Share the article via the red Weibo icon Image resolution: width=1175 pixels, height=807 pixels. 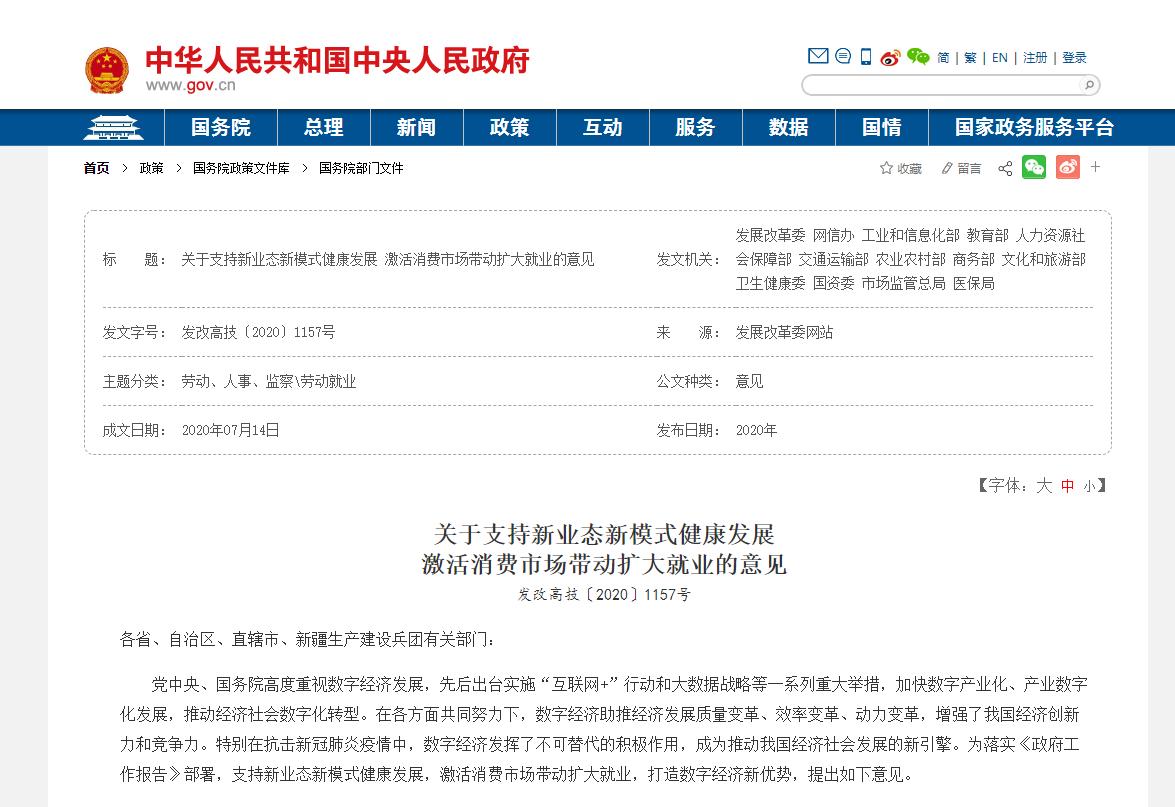[1068, 167]
